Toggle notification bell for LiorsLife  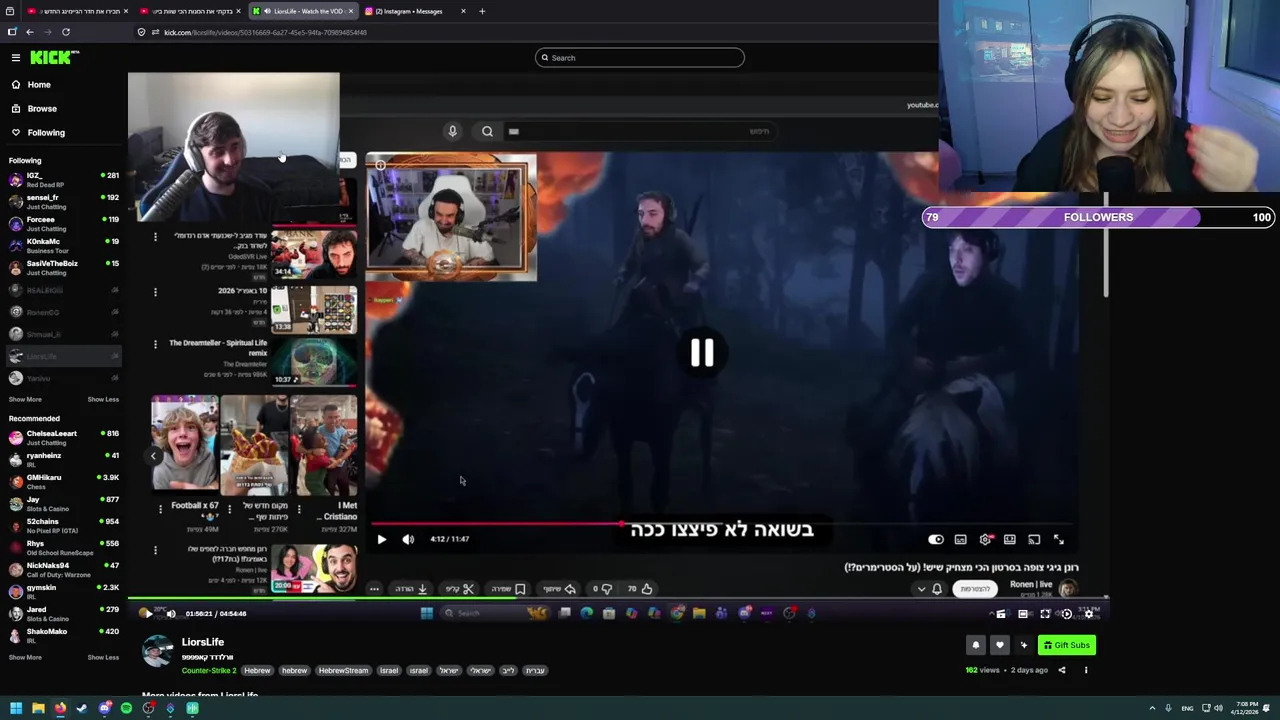click(976, 645)
